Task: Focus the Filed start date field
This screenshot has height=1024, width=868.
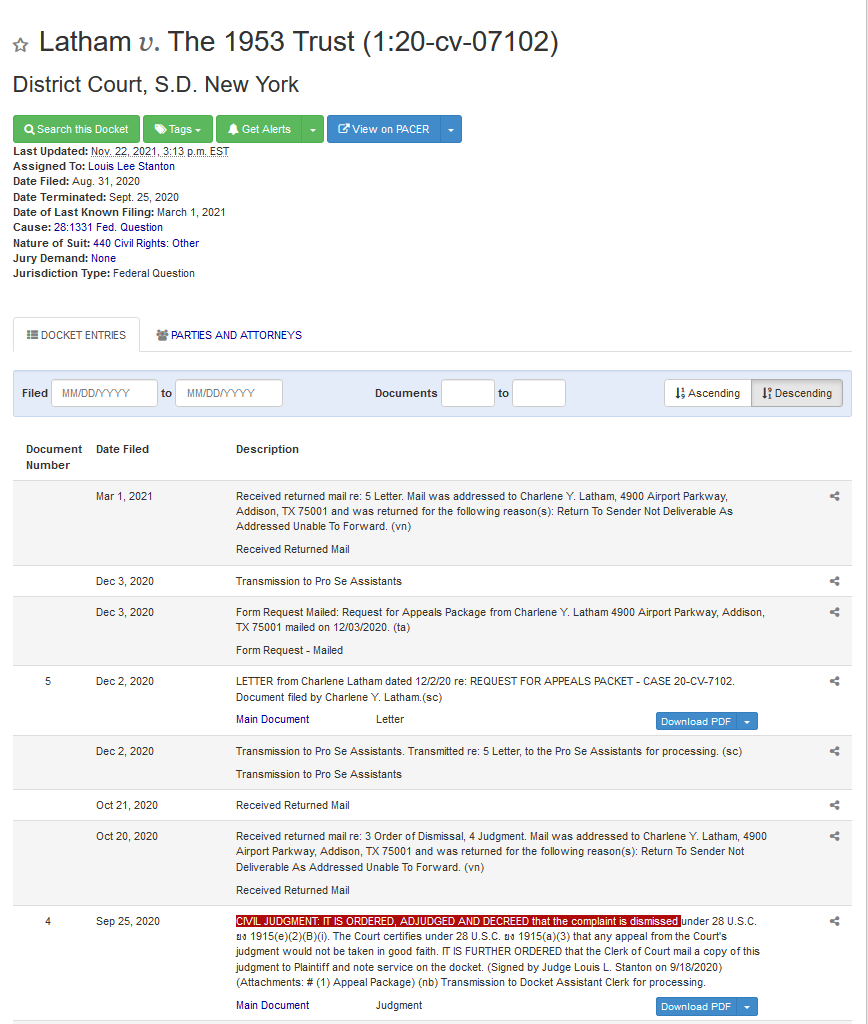Action: [x=104, y=393]
